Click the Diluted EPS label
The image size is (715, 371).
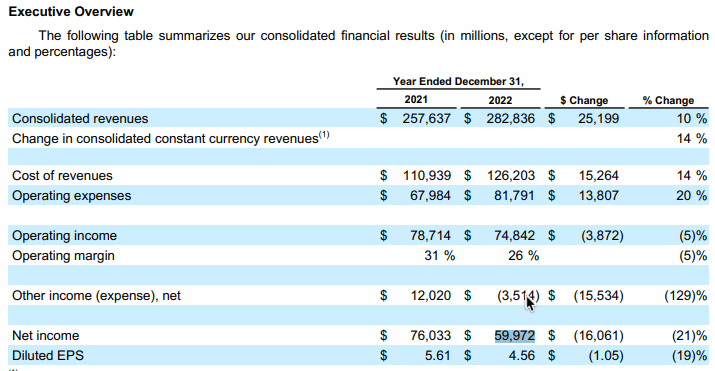pos(48,356)
